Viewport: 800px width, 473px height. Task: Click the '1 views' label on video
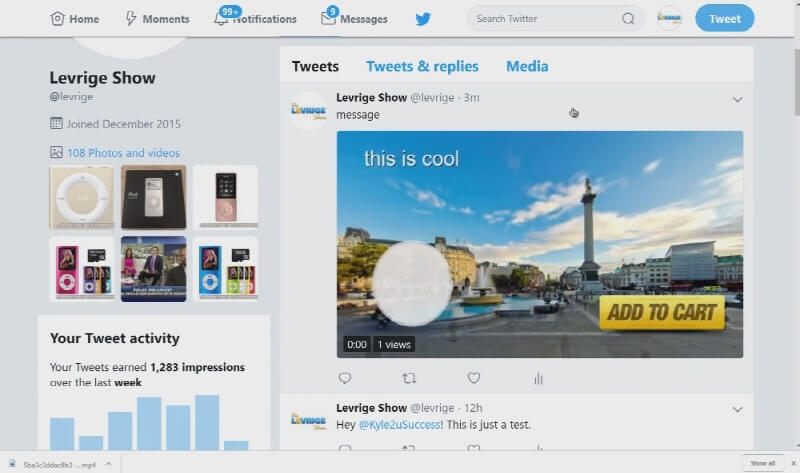(394, 344)
